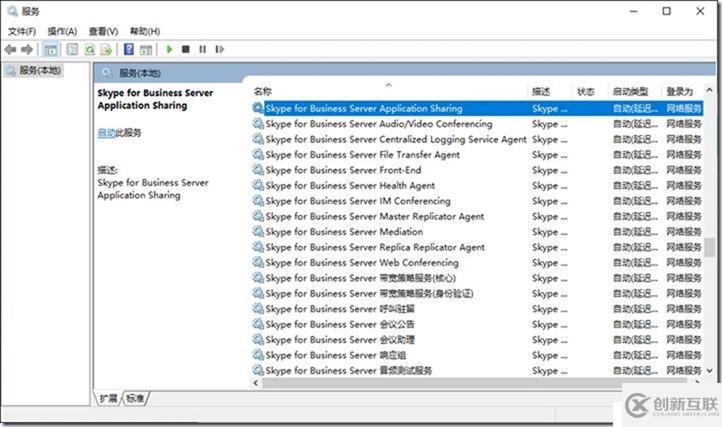Viewport: 722px width, 427px height.
Task: Sort by the 描述 column header
Action: click(x=541, y=91)
